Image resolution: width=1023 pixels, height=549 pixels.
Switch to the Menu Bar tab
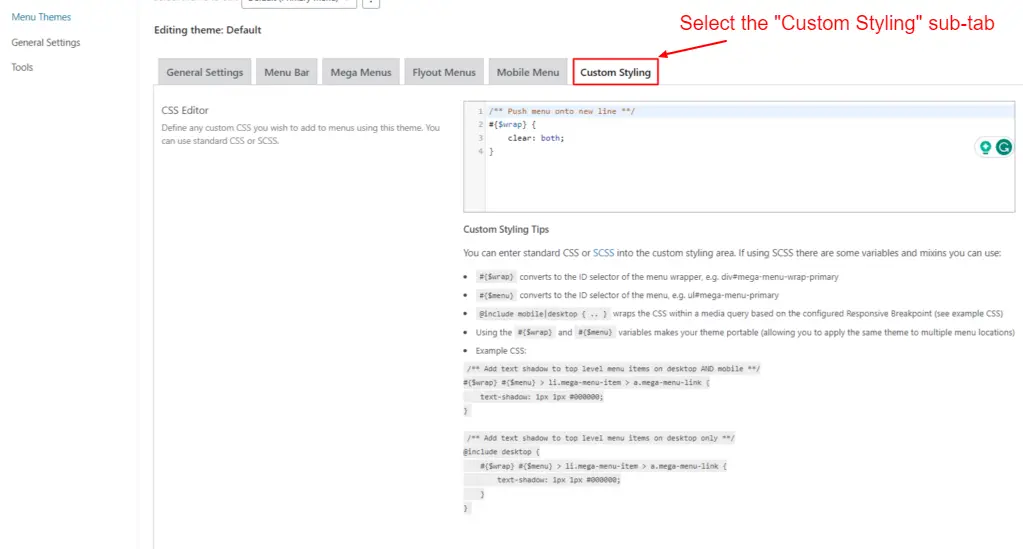click(x=286, y=72)
